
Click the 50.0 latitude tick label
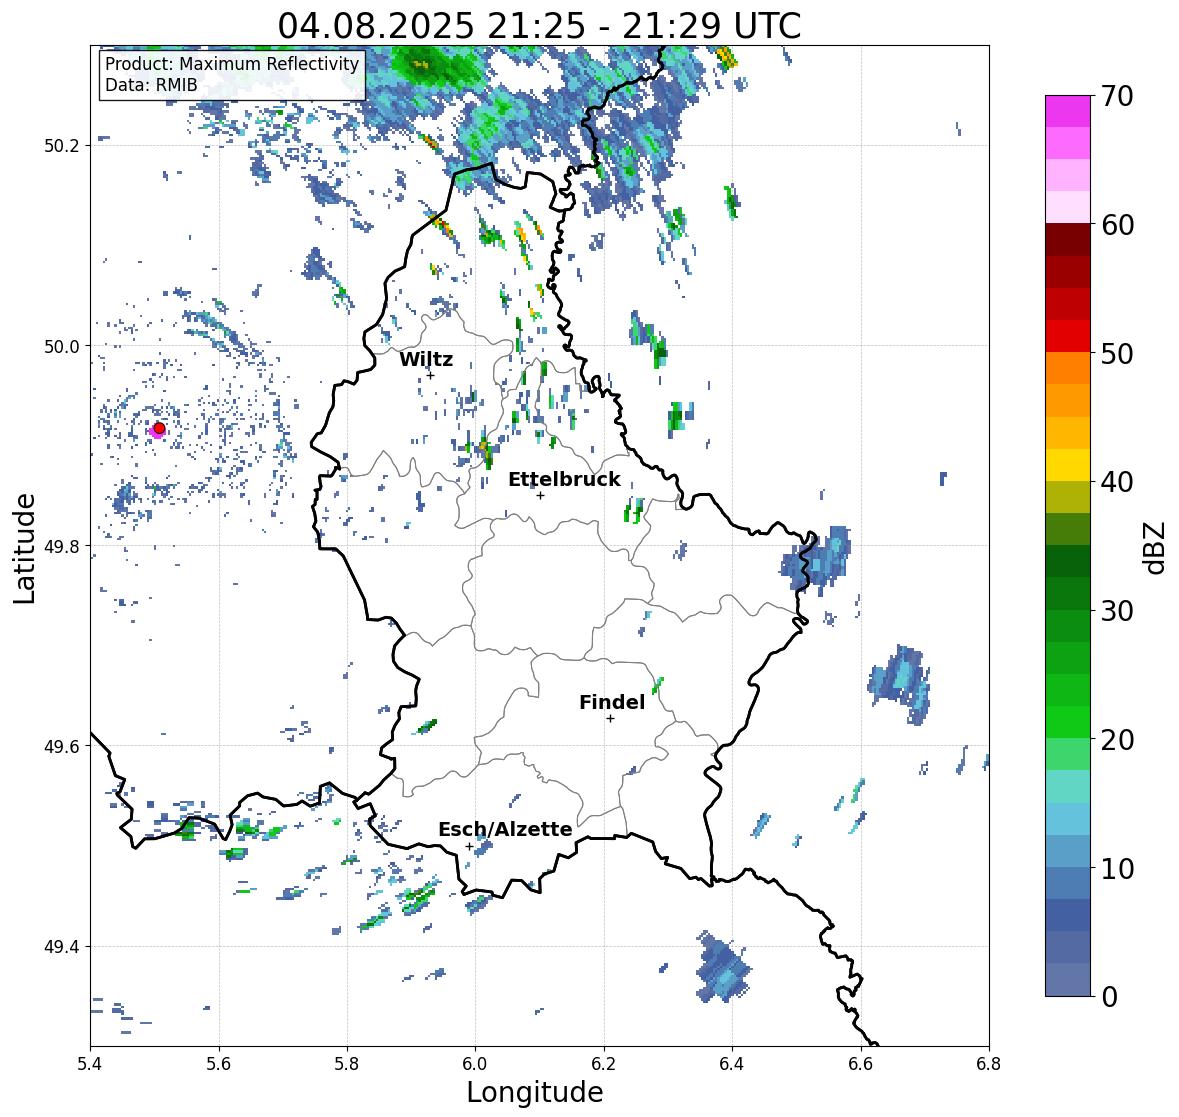[62, 347]
